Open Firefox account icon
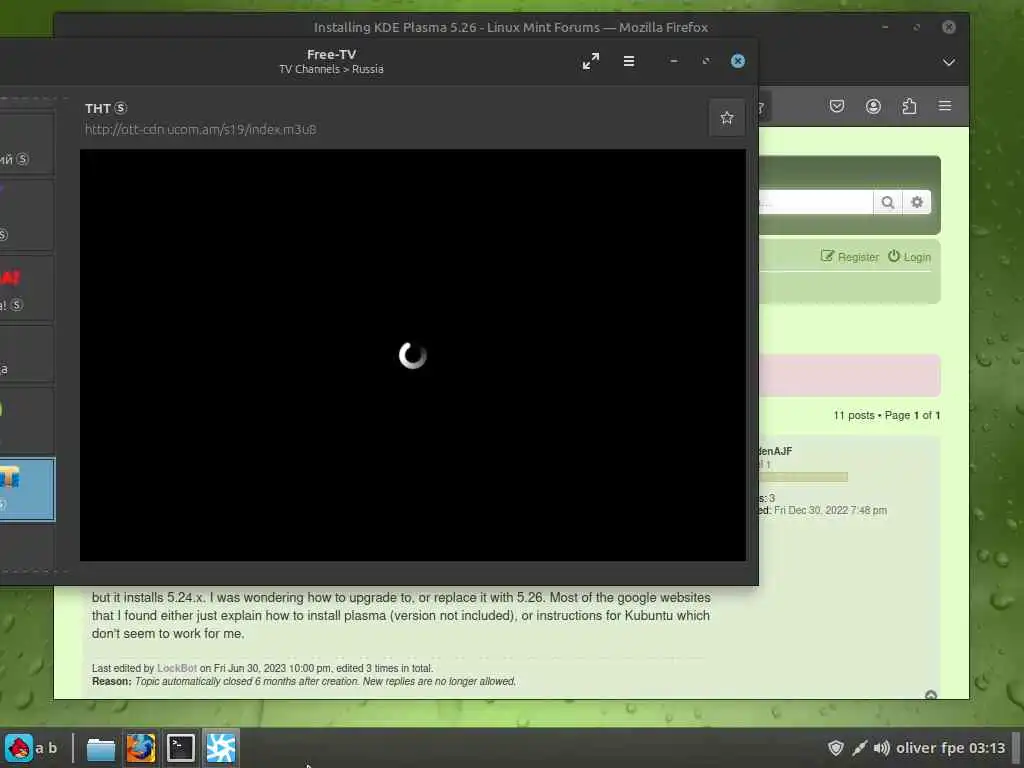This screenshot has height=768, width=1024. [x=873, y=106]
